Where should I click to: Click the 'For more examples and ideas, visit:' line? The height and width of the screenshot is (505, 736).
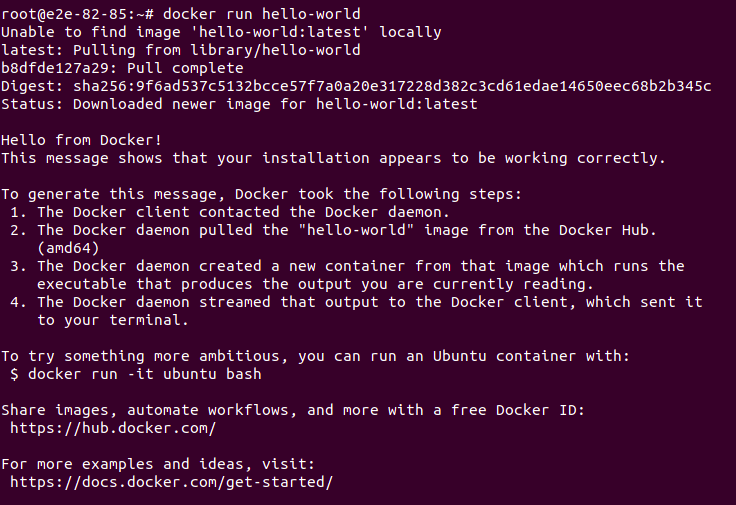click(x=158, y=465)
